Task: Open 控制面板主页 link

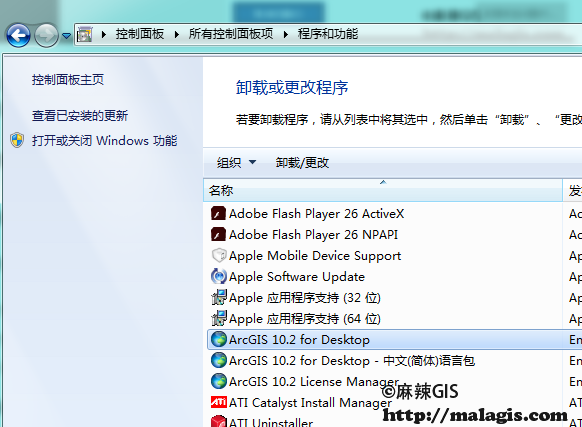Action: click(68, 79)
